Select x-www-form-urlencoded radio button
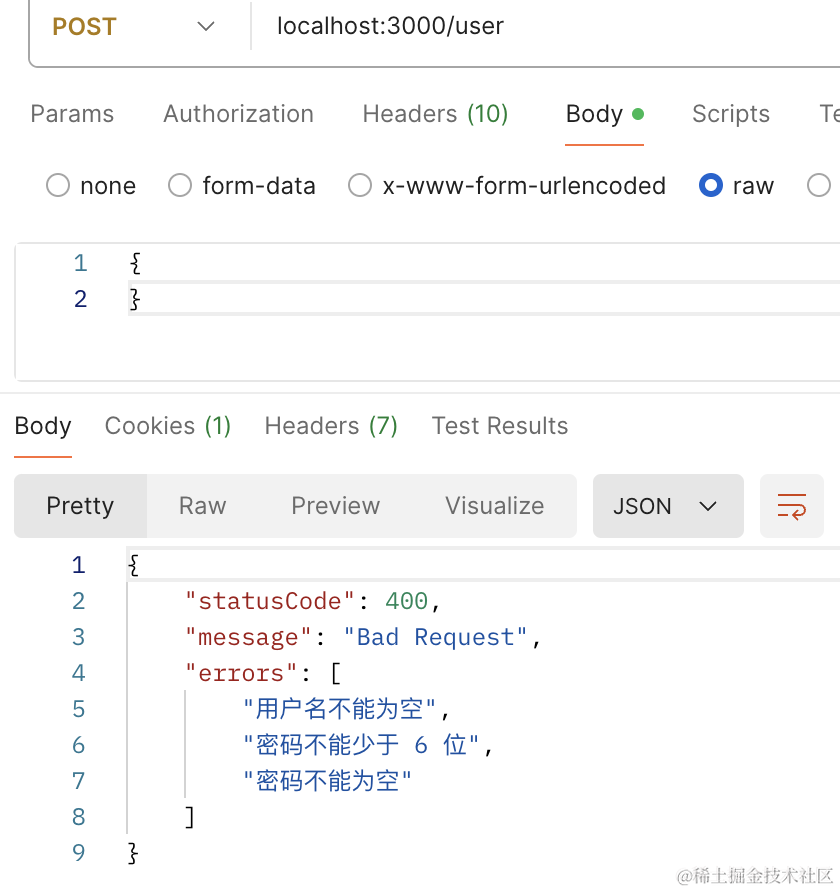The height and width of the screenshot is (892, 840). point(360,186)
